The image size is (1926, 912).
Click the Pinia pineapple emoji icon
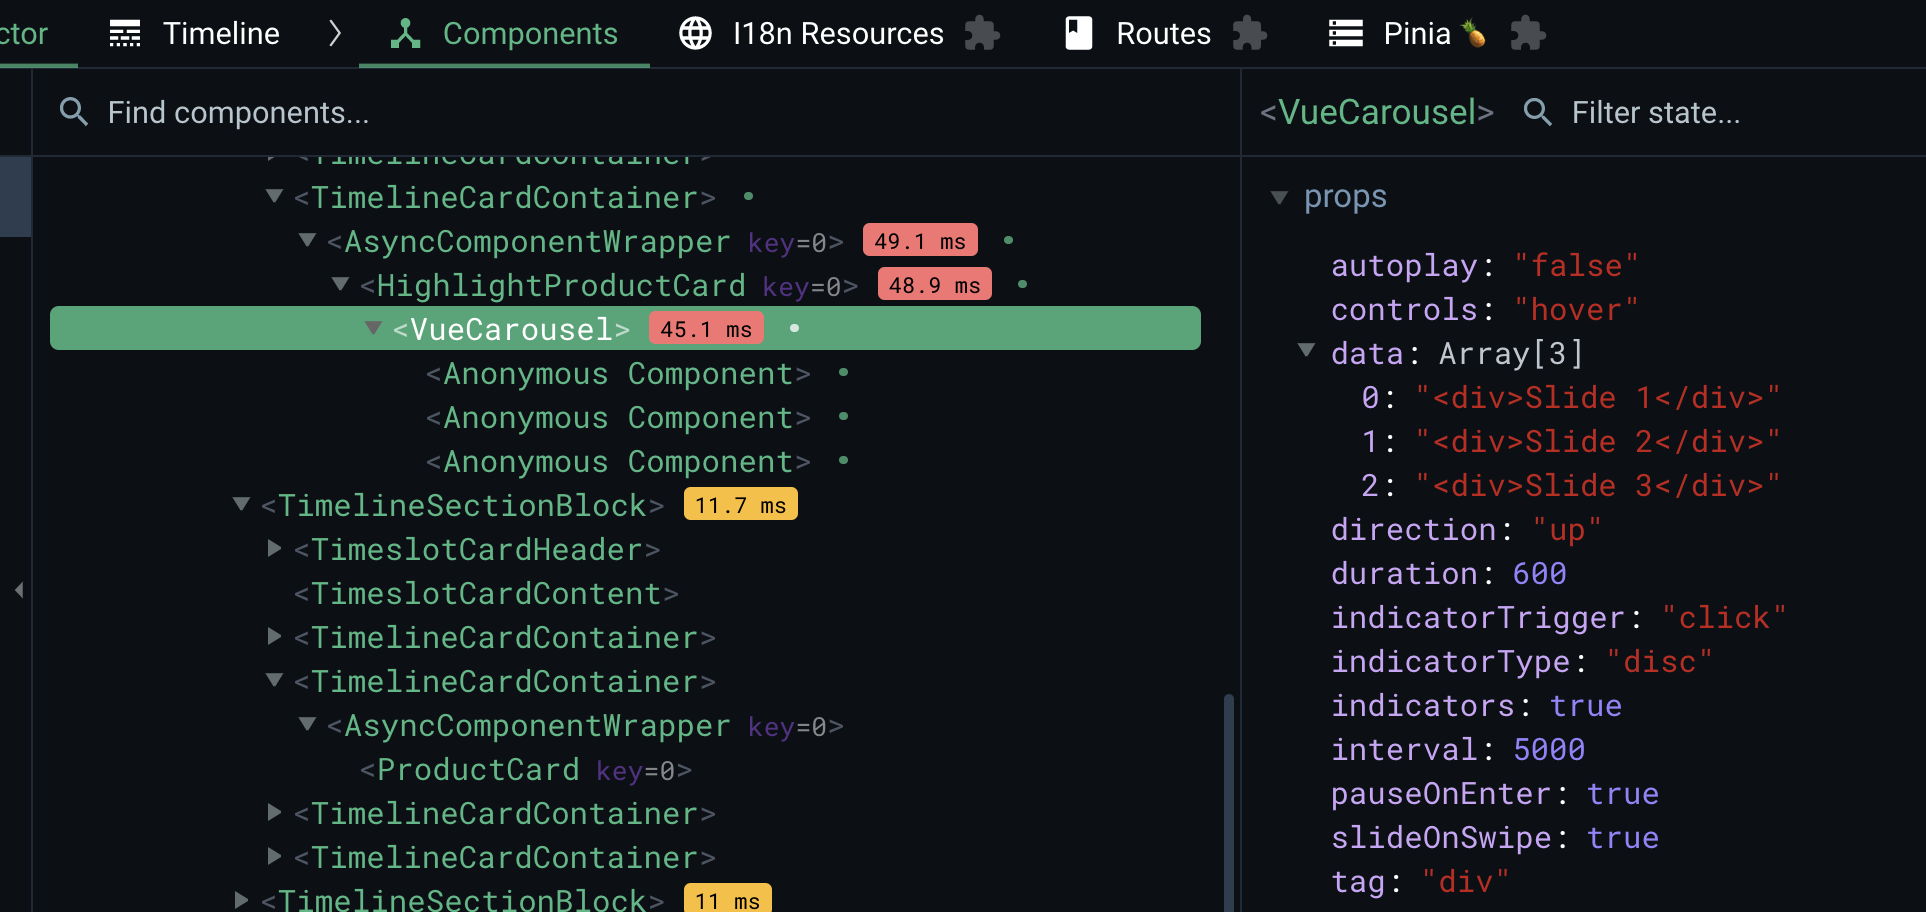[1475, 33]
